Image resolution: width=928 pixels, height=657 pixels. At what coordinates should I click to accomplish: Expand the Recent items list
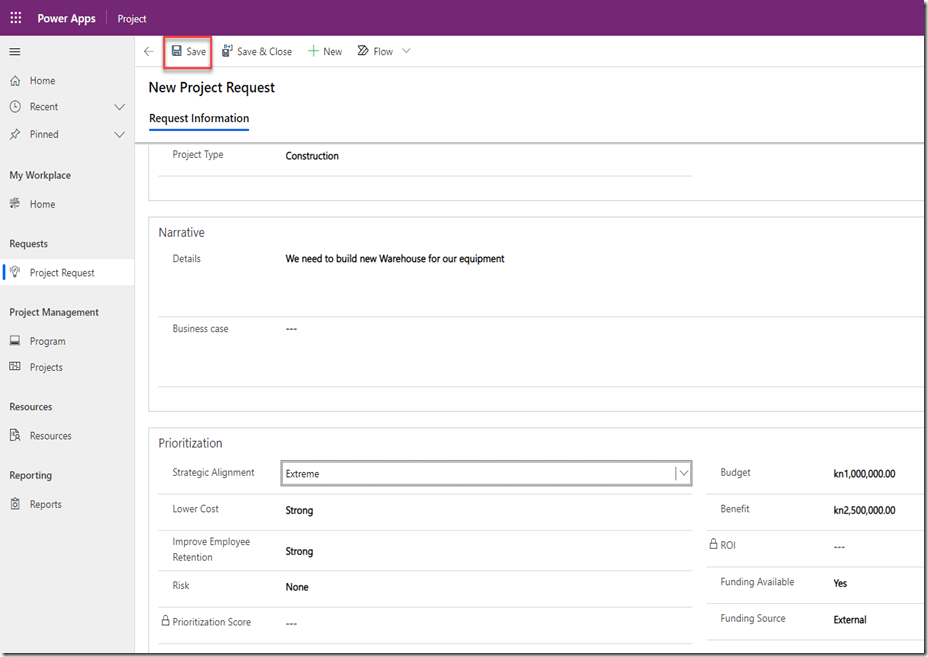pyautogui.click(x=120, y=107)
